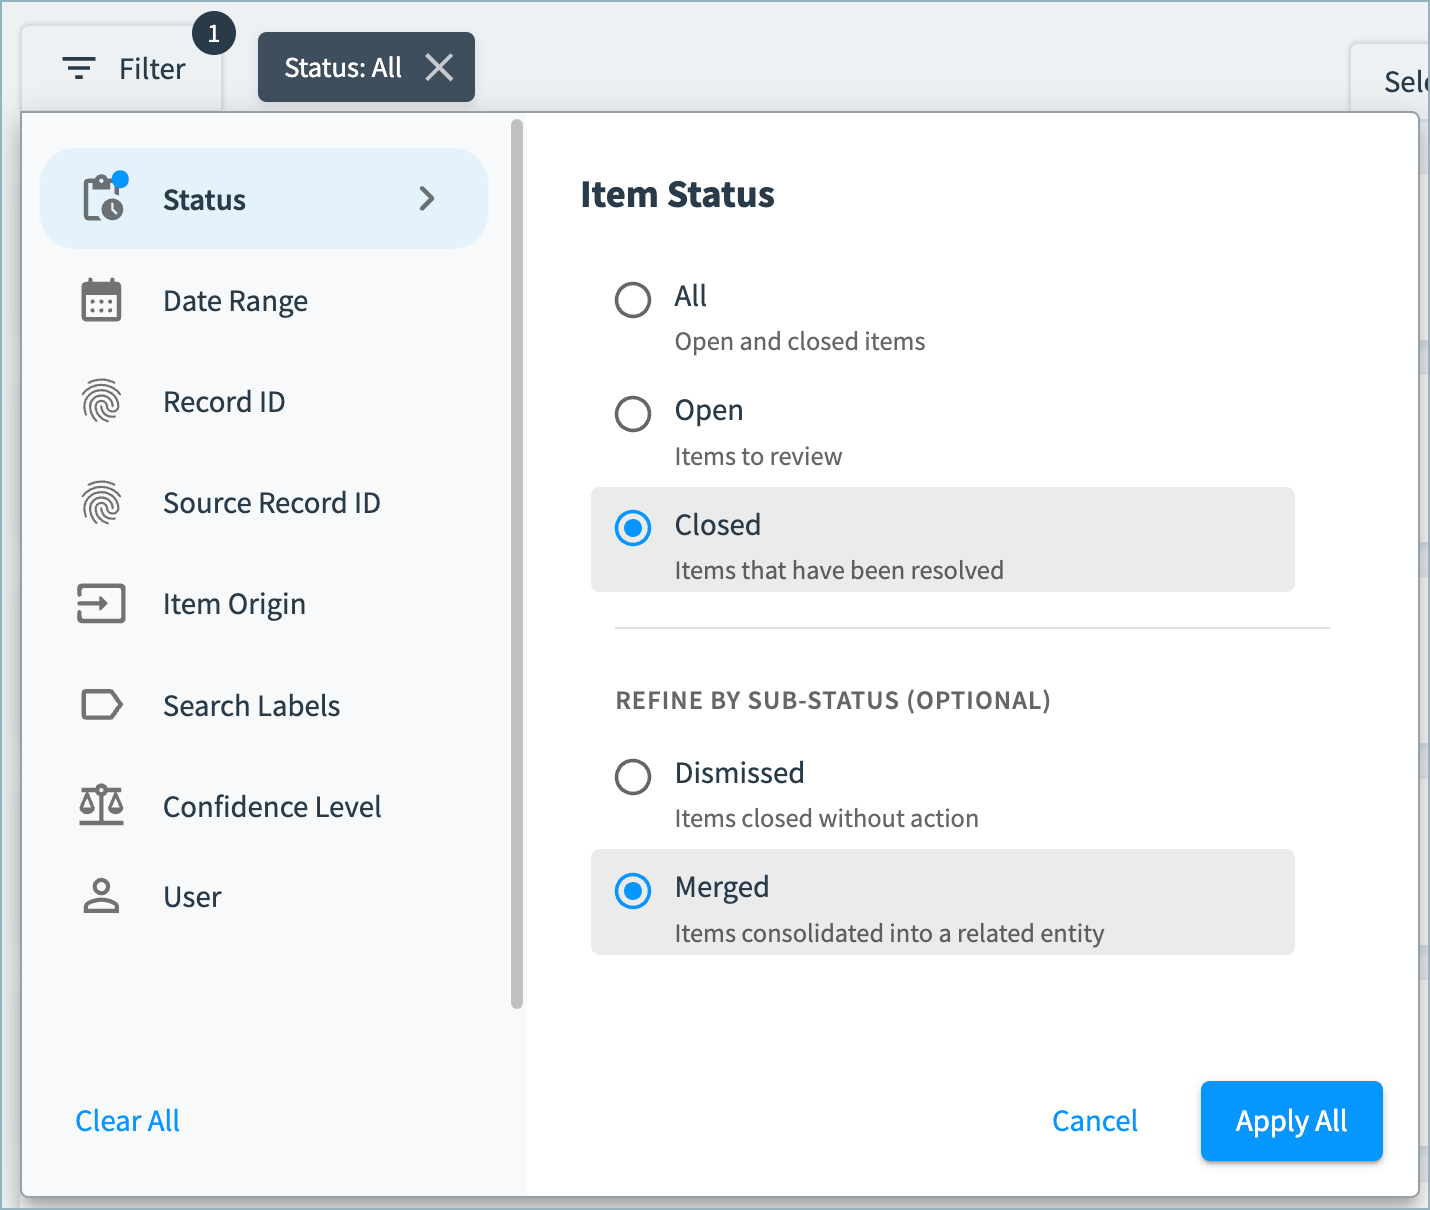Select the Open status radio button
This screenshot has height=1210, width=1430.
tap(633, 413)
